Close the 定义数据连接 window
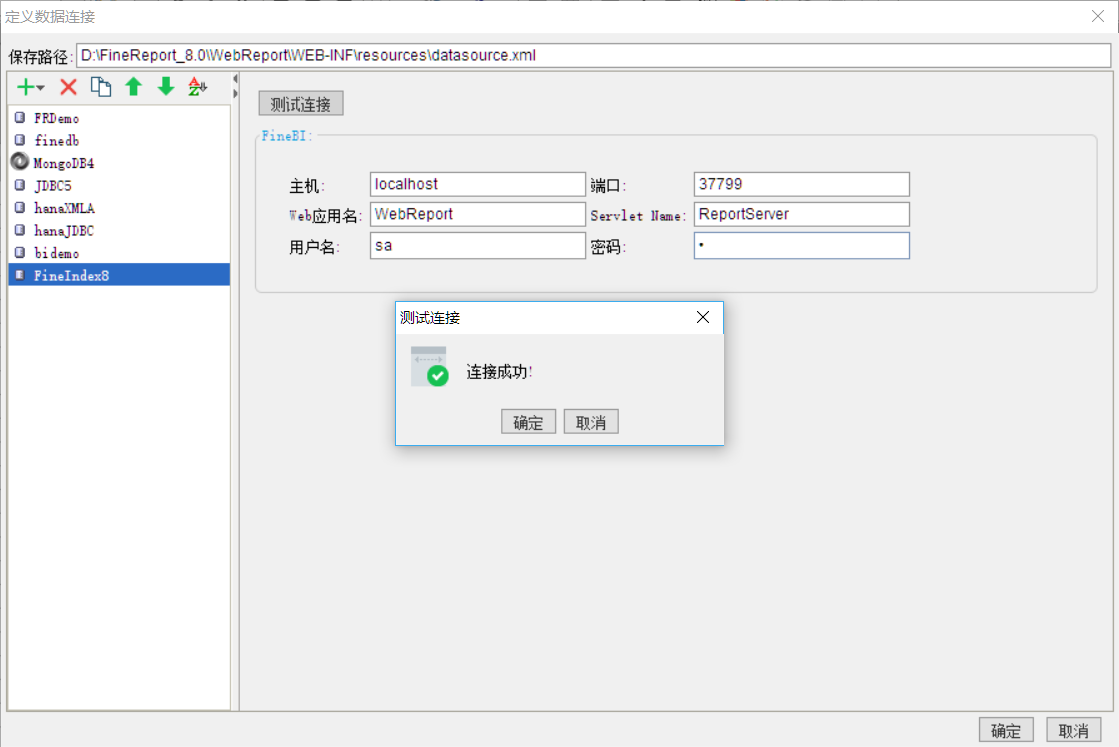The image size is (1119, 747). pyautogui.click(x=1098, y=16)
